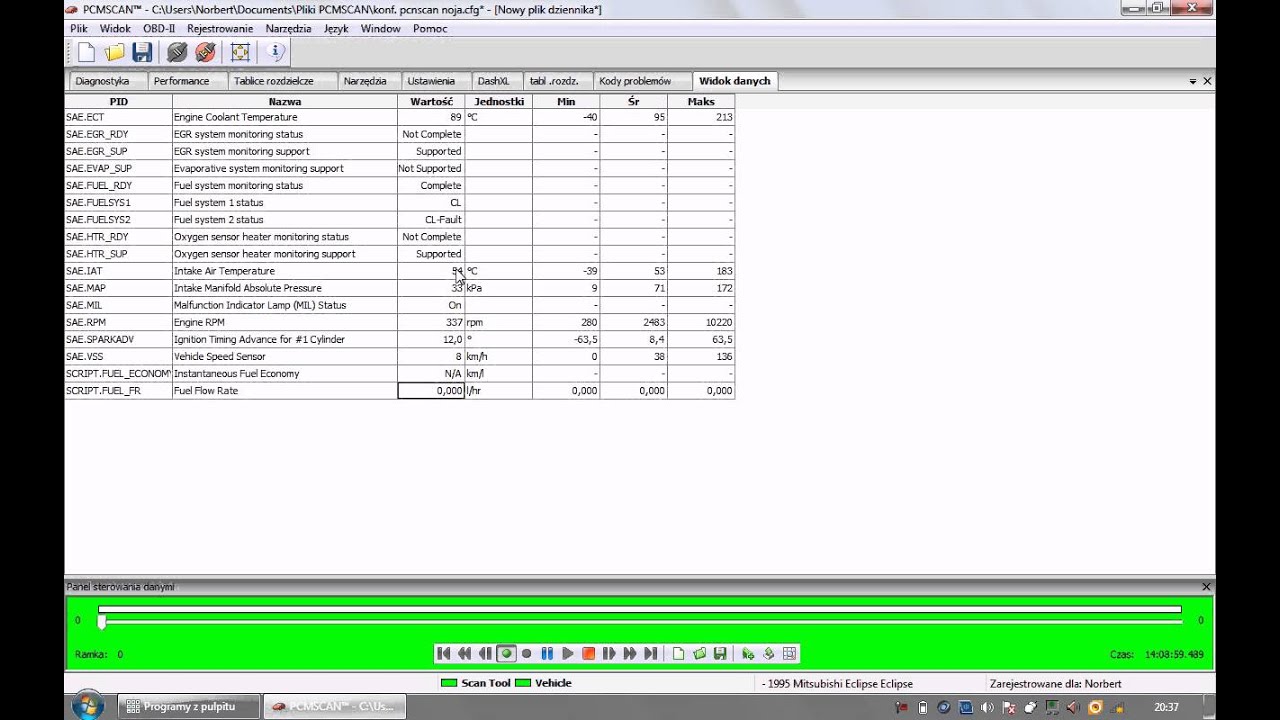Open the OBD-II menu
This screenshot has height=720, width=1280.
click(x=159, y=28)
